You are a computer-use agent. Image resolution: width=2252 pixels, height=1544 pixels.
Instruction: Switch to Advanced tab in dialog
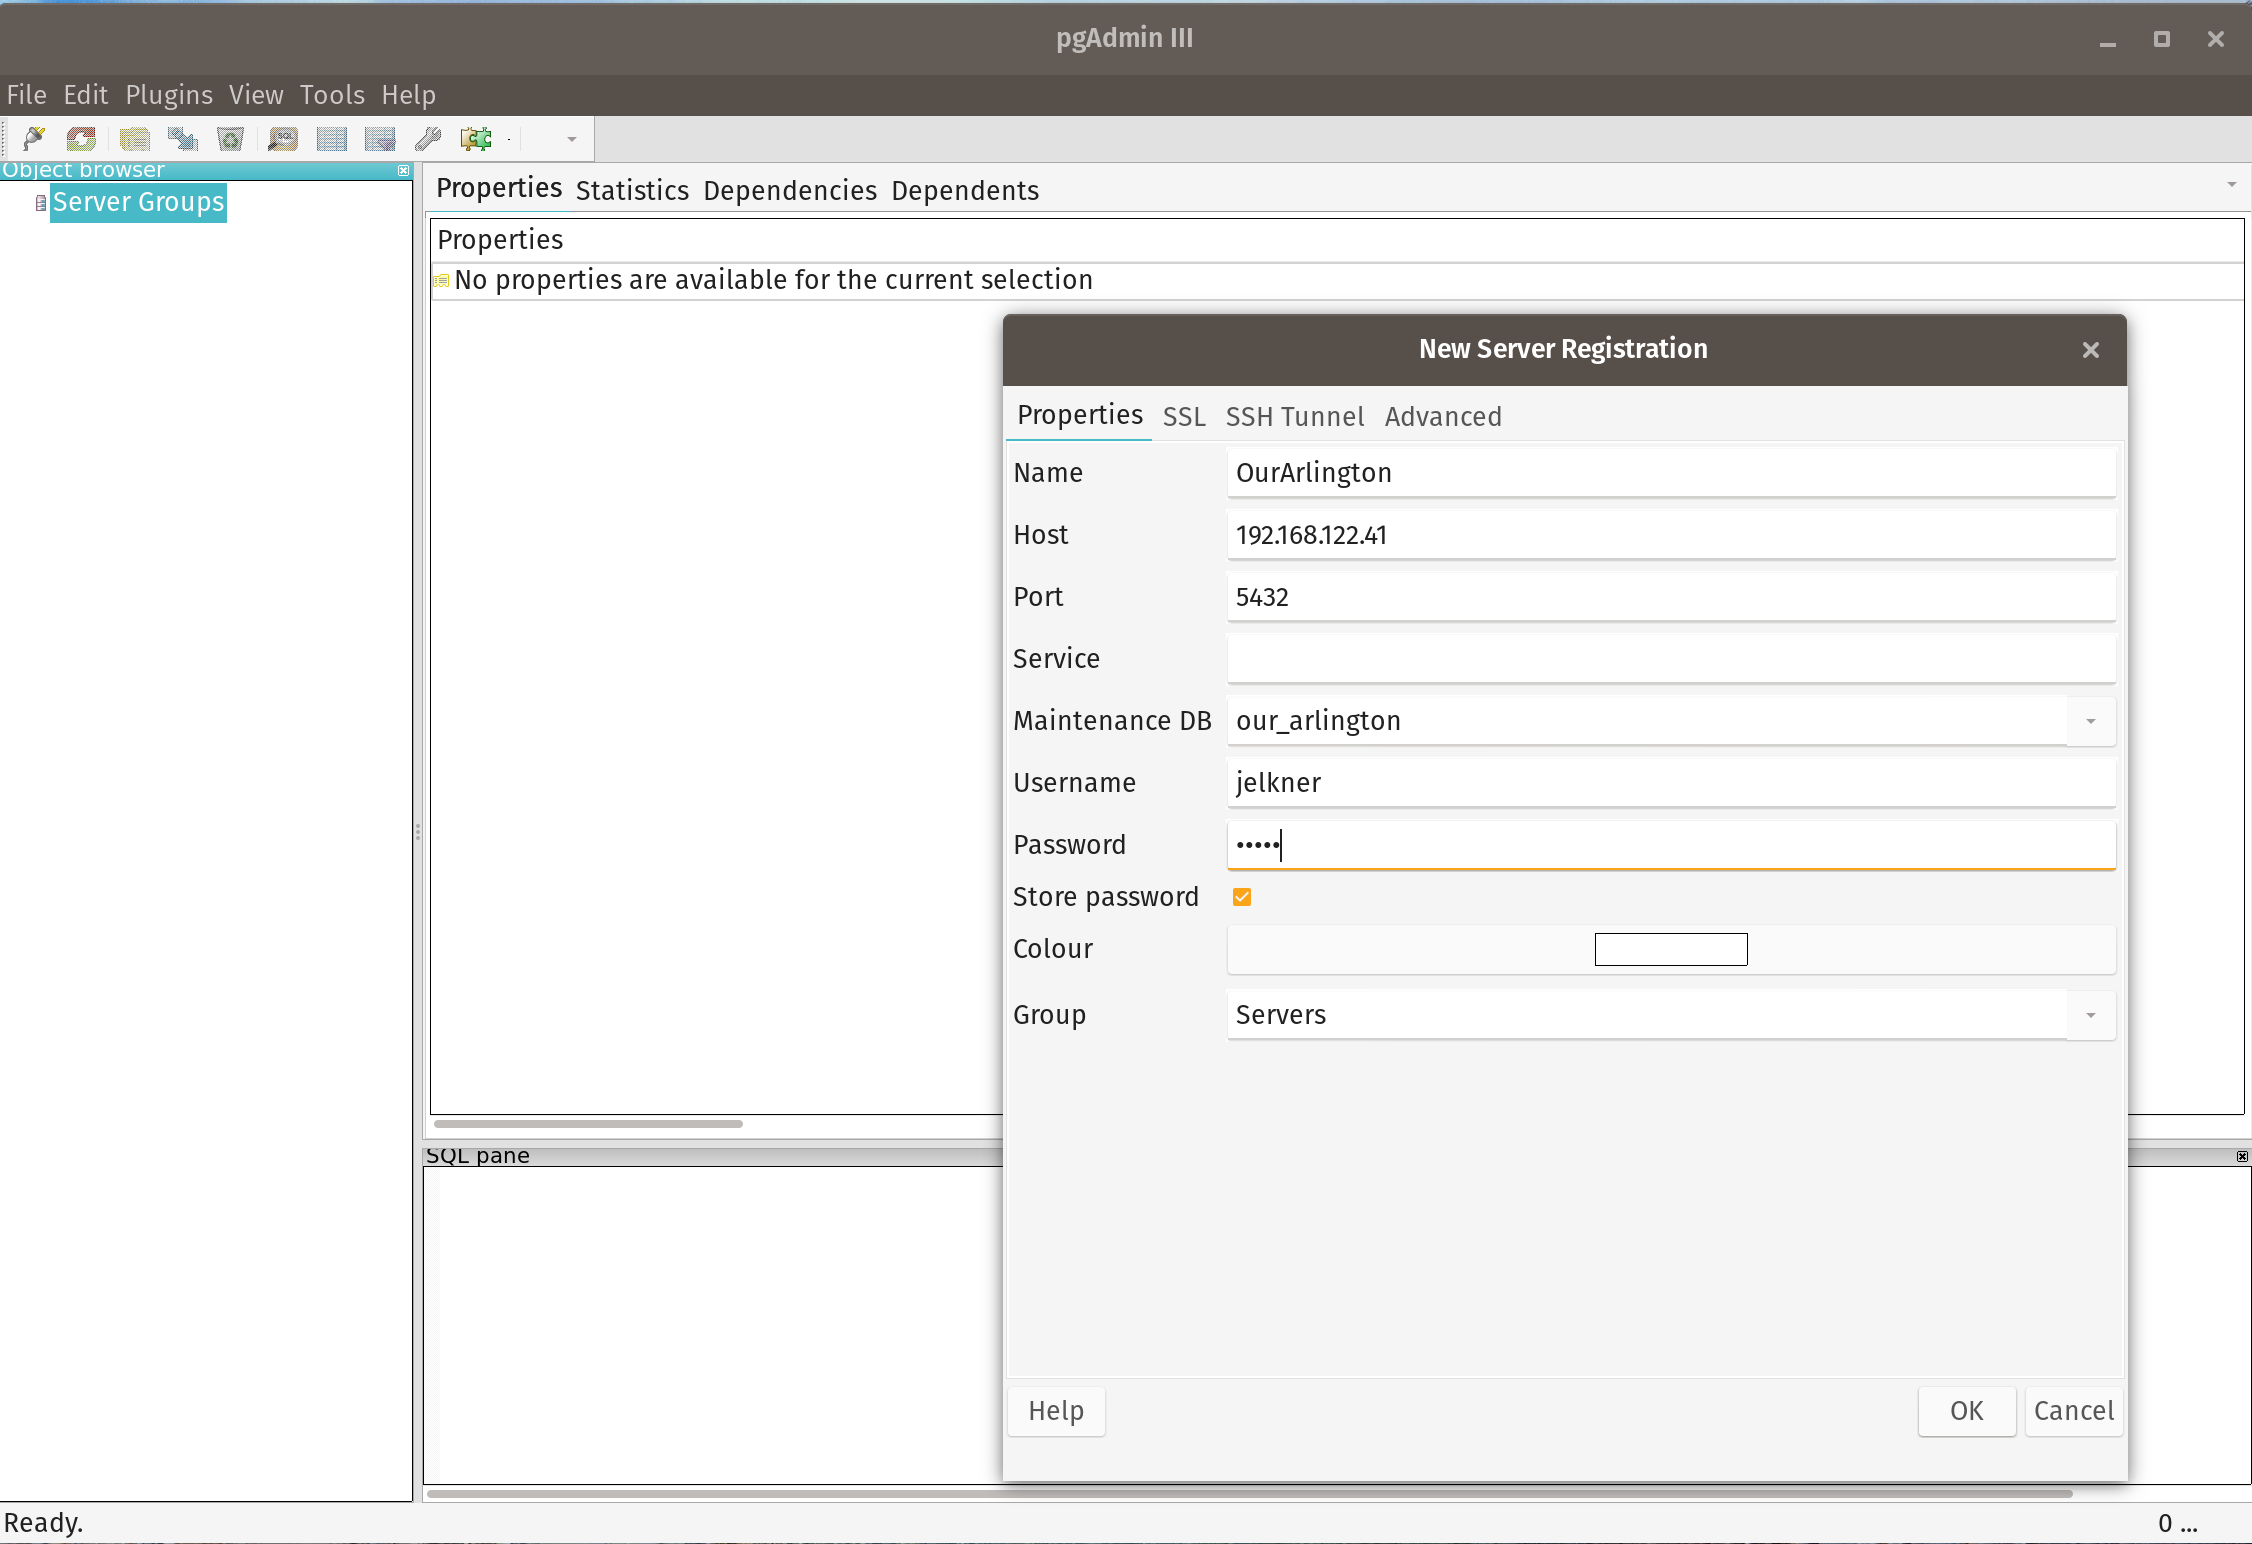pos(1443,416)
